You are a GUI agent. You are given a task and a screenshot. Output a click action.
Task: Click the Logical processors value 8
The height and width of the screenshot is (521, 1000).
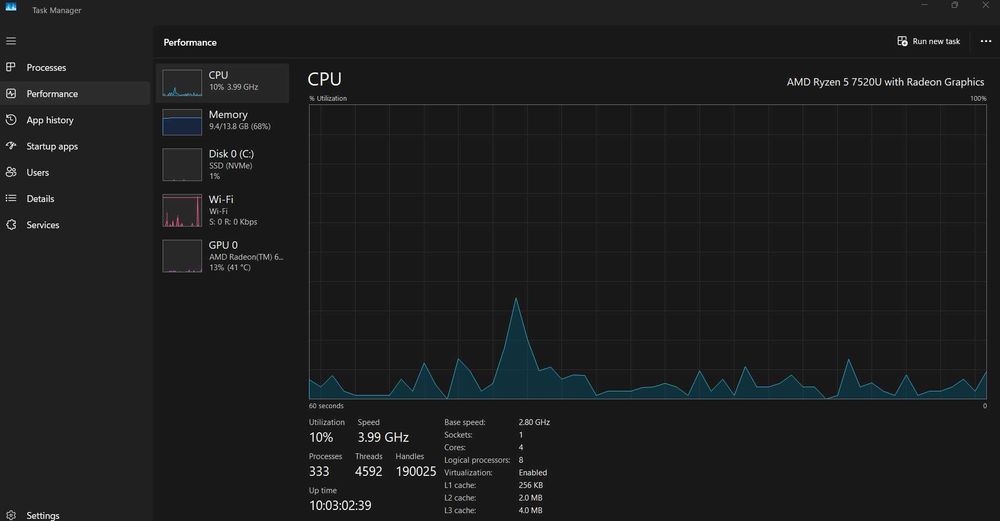point(520,460)
